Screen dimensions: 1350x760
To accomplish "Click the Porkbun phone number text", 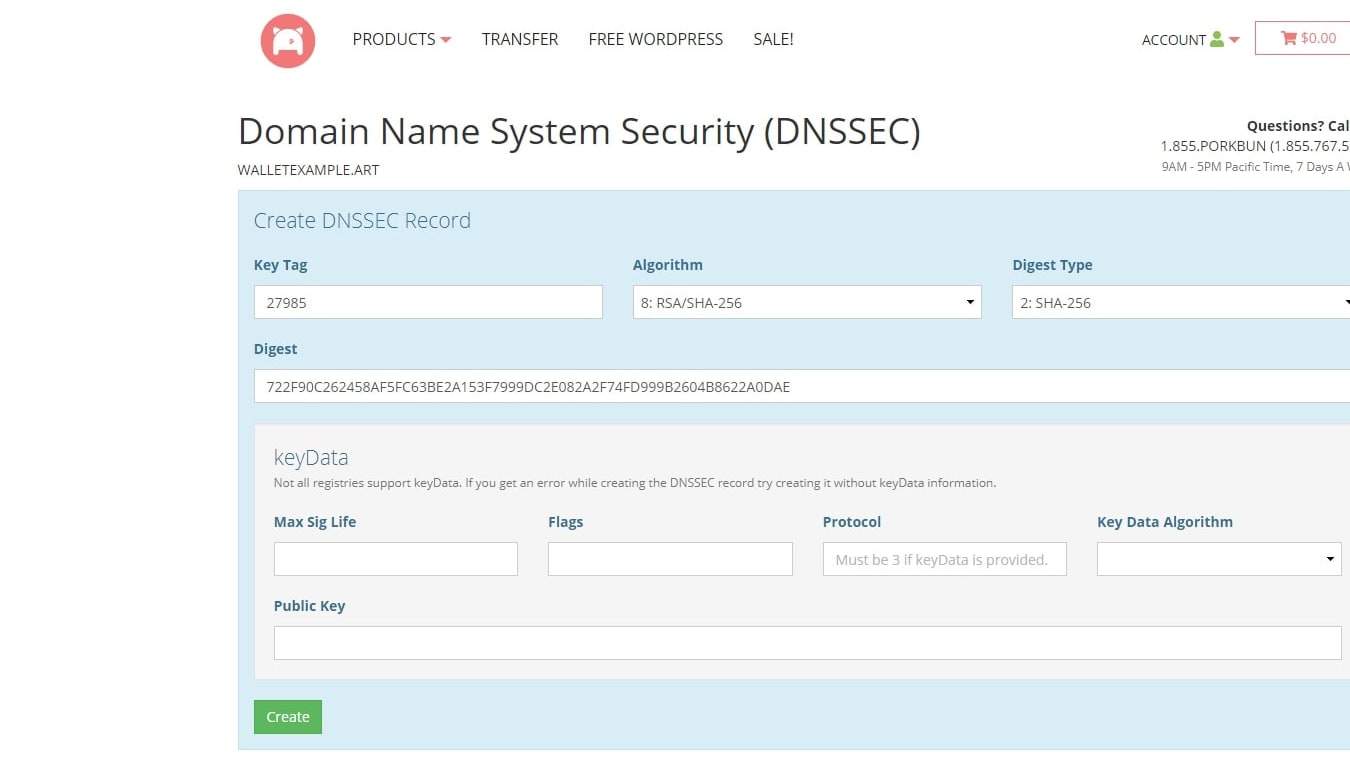I will pyautogui.click(x=1255, y=146).
